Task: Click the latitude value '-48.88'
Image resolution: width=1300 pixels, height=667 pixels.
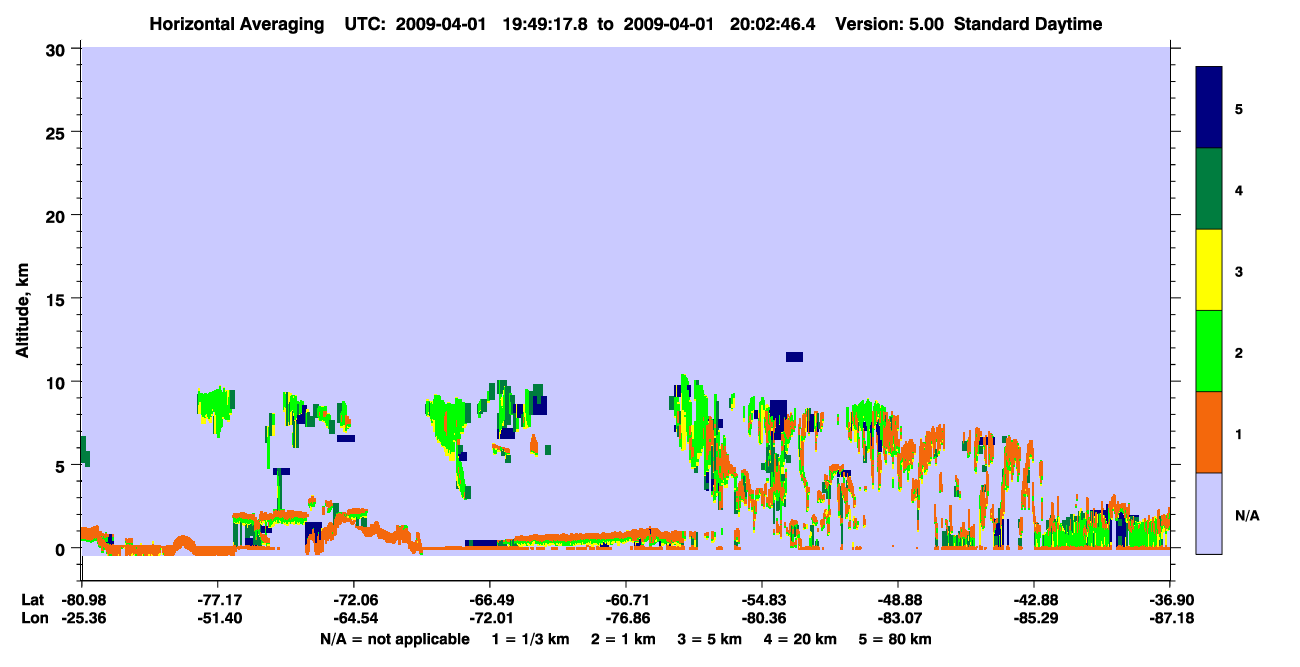Action: [x=898, y=600]
